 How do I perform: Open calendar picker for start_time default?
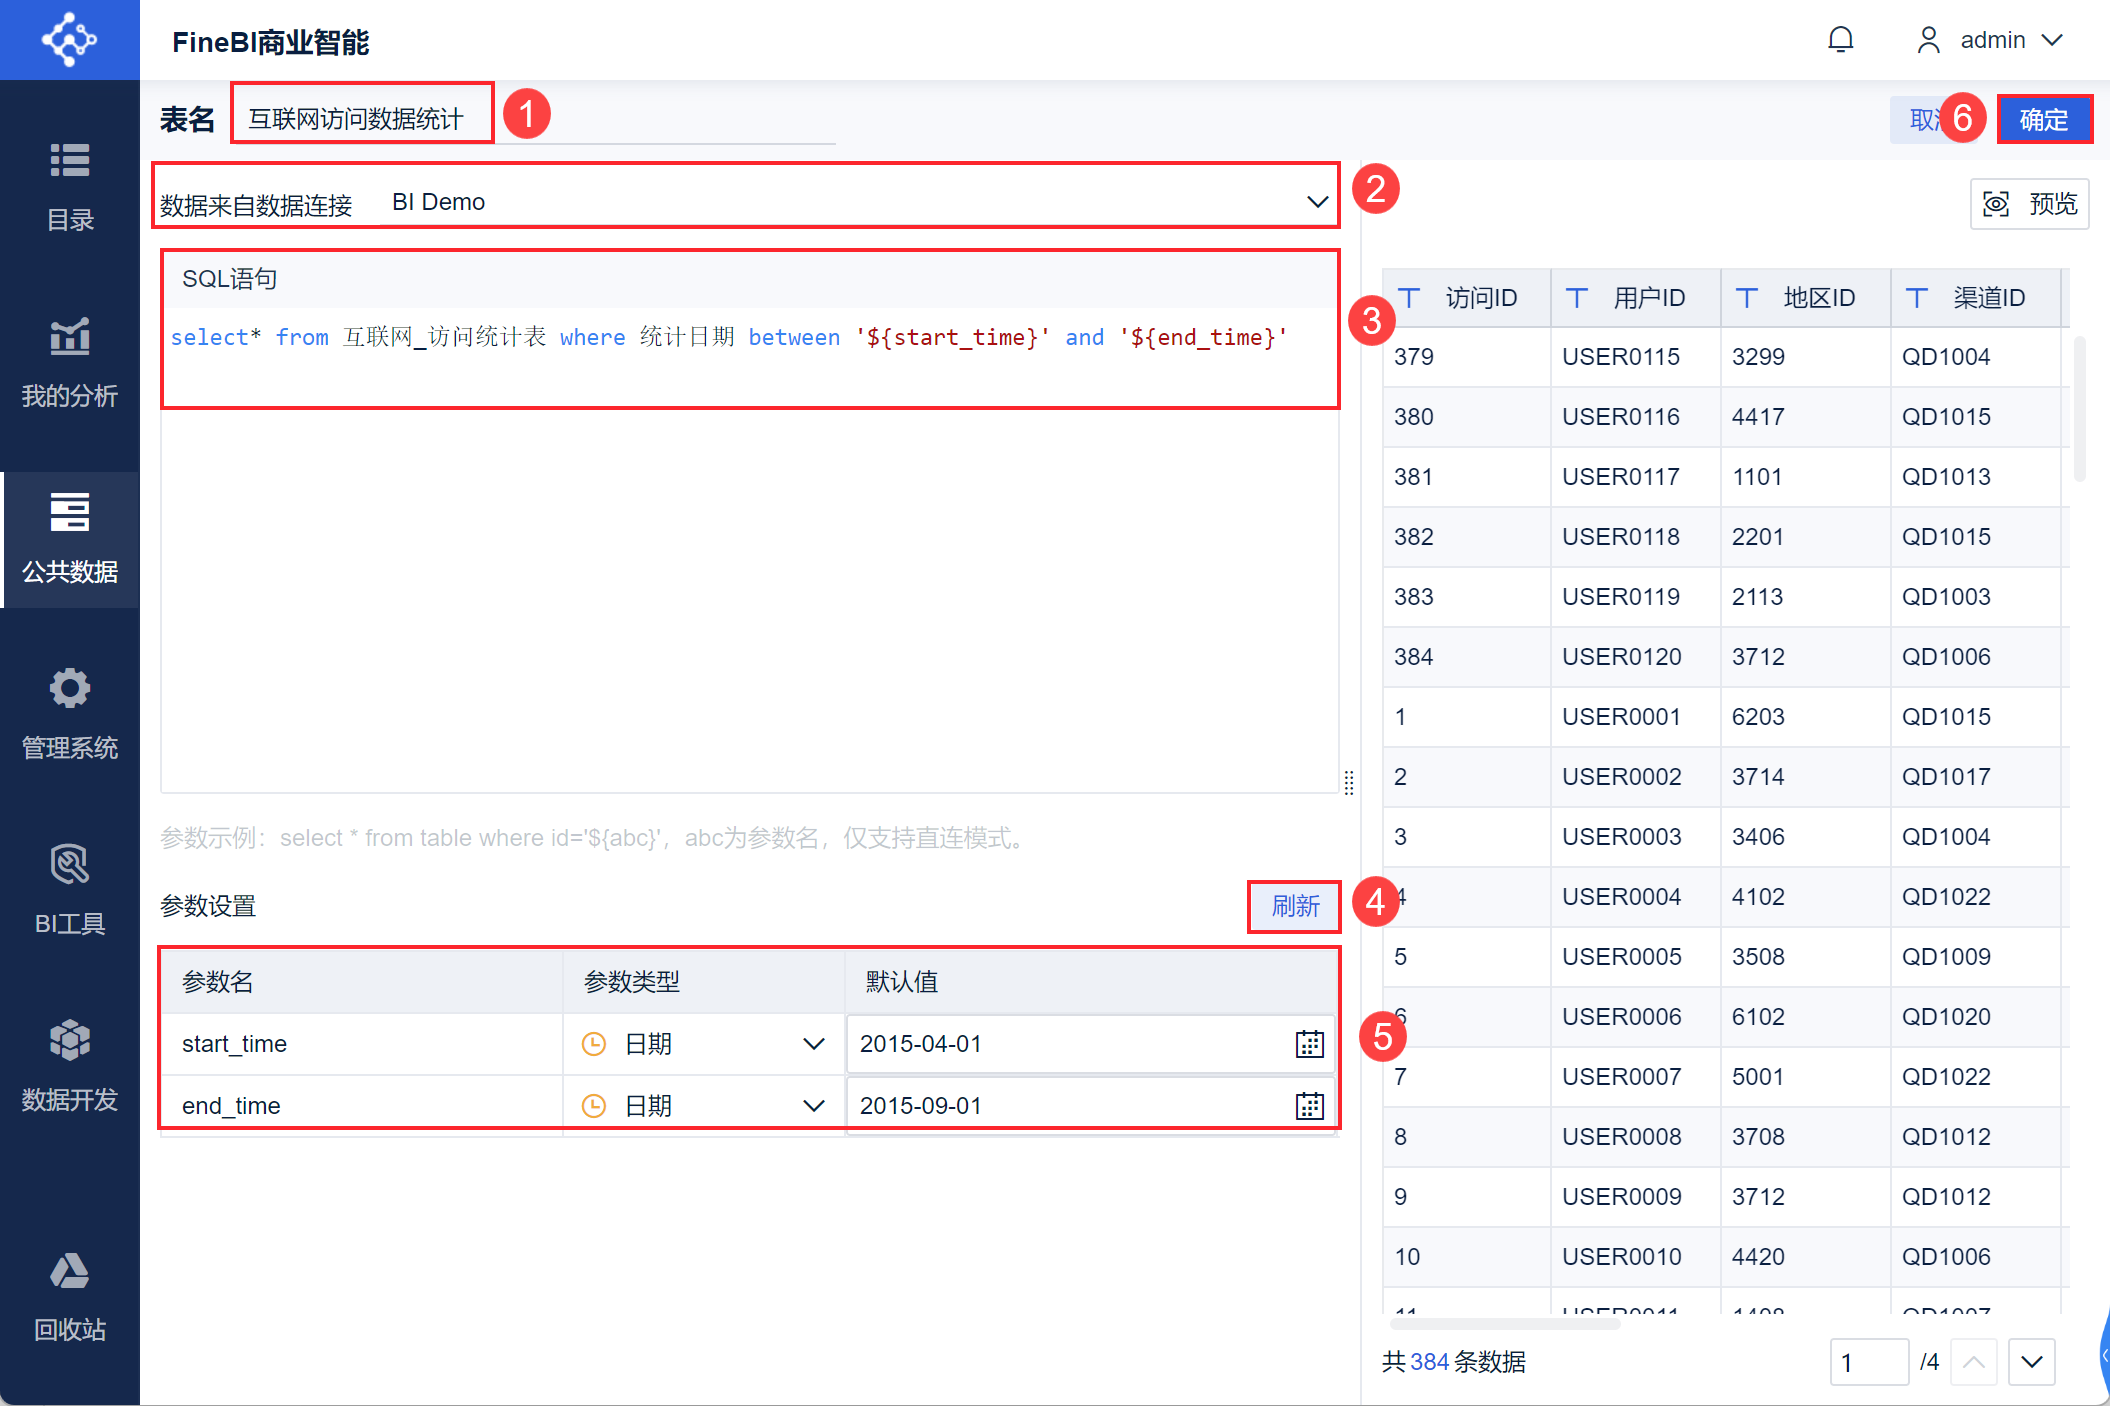[x=1309, y=1044]
